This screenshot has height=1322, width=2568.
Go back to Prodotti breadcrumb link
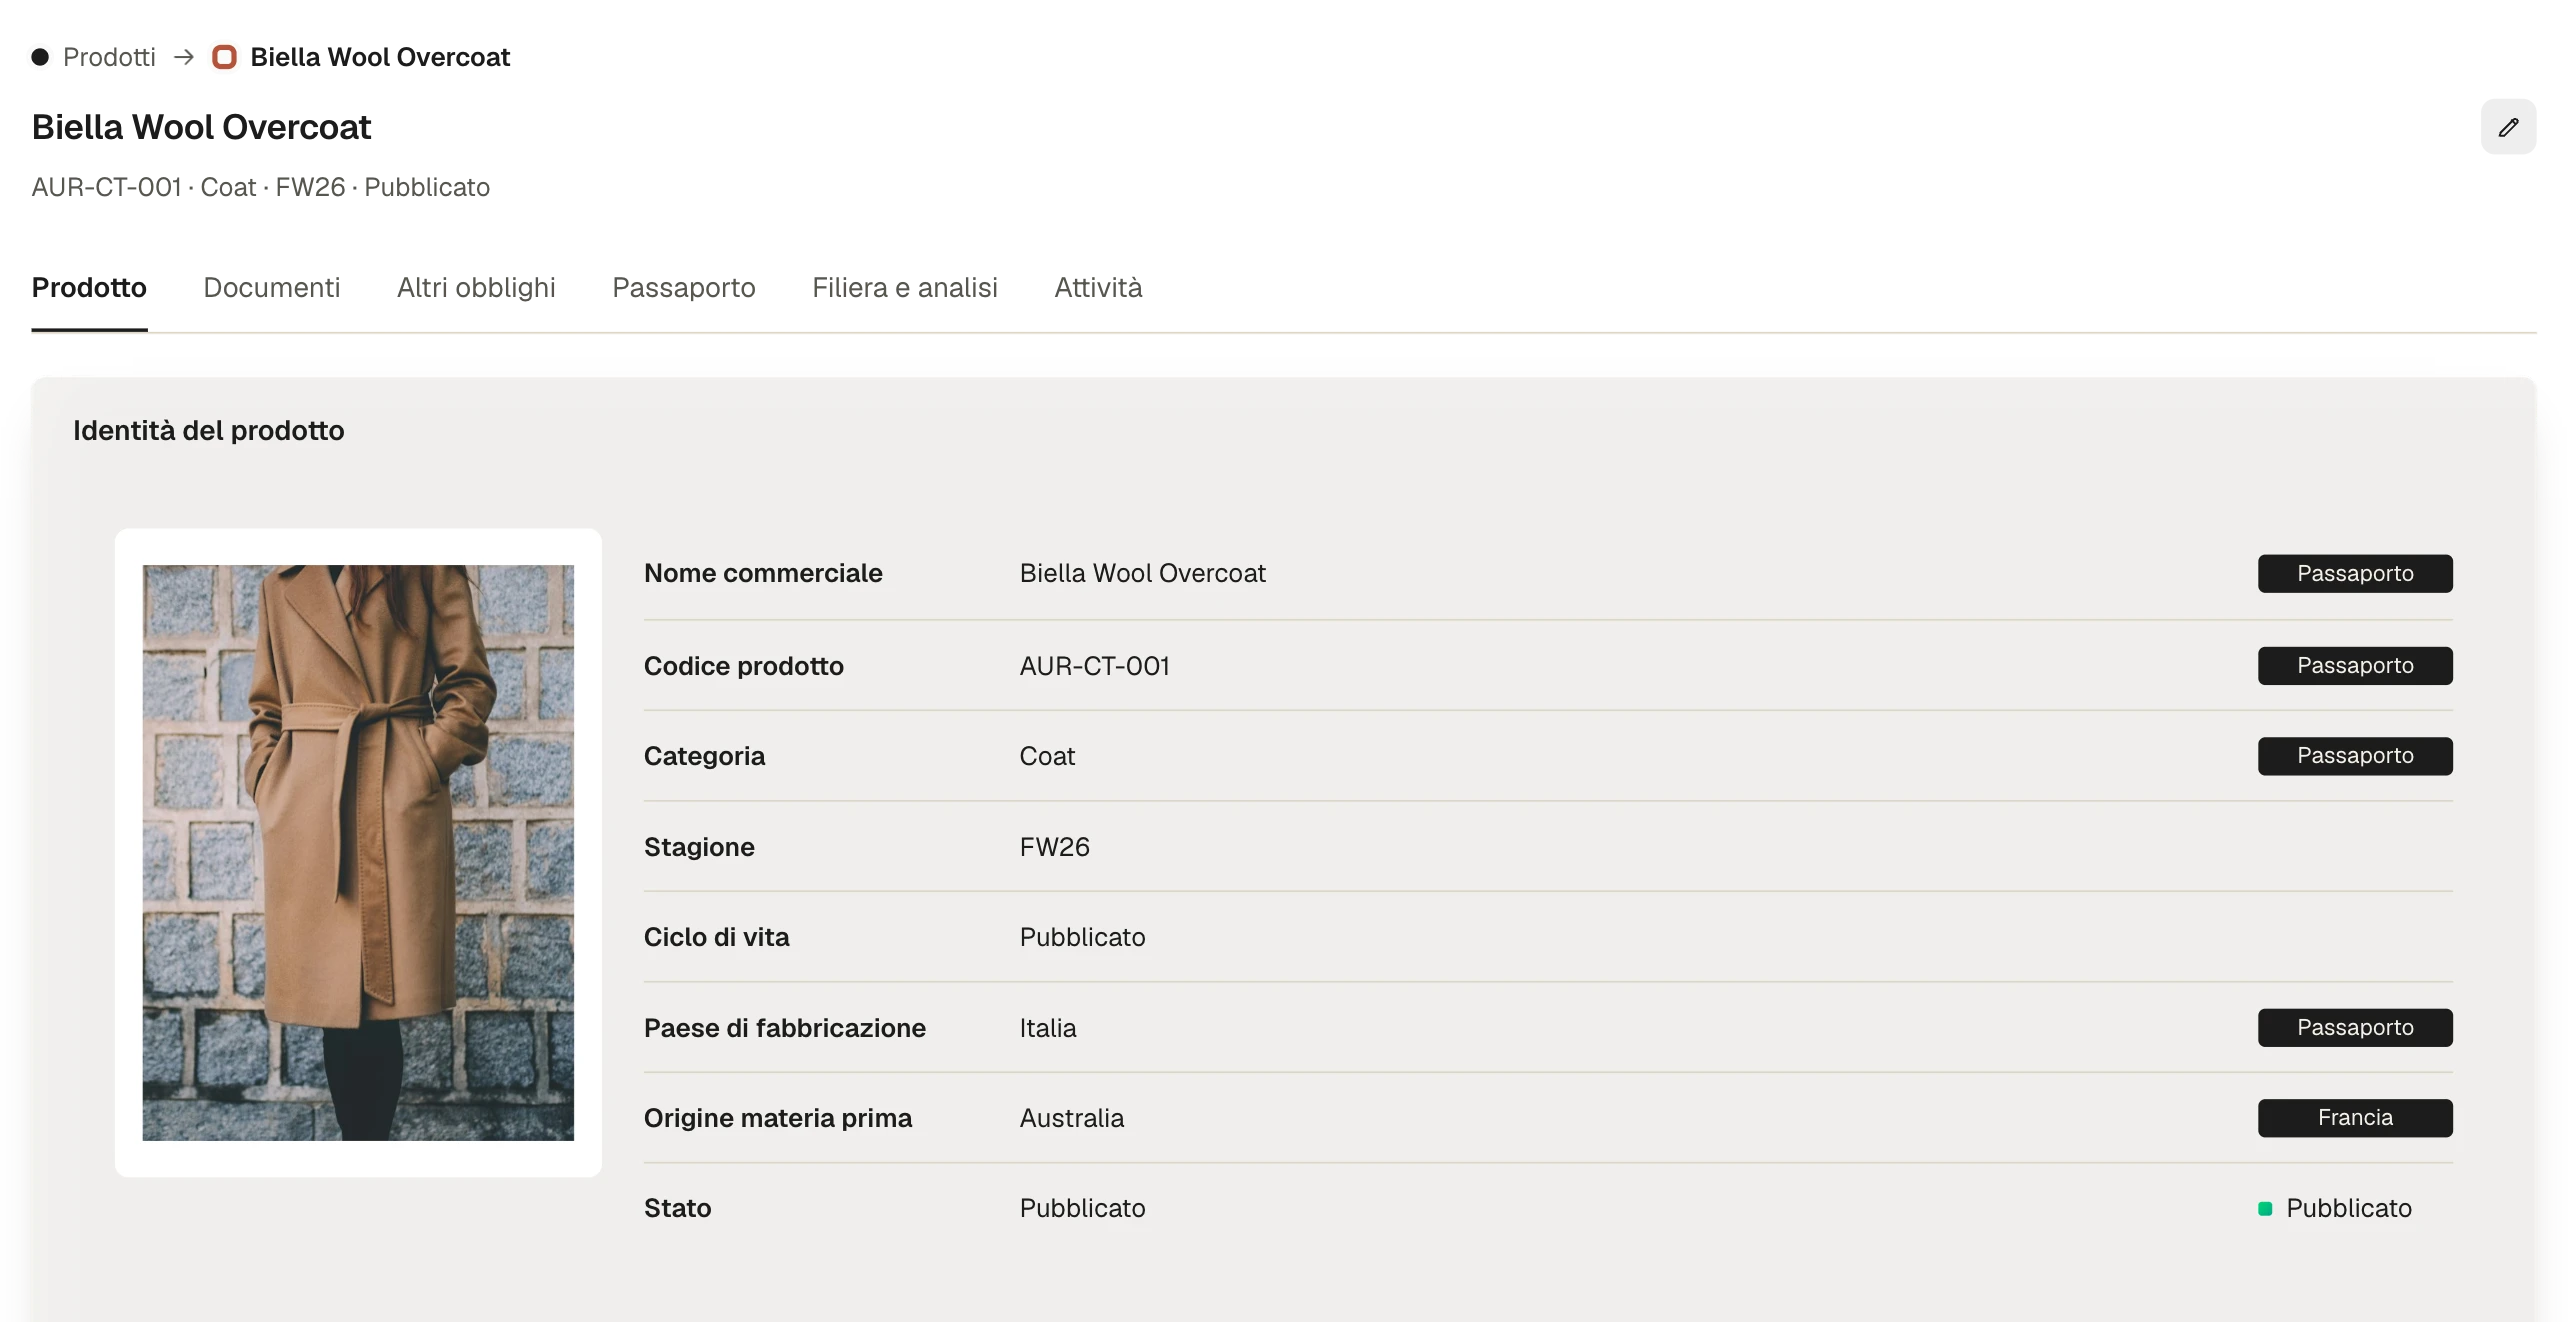pos(109,57)
